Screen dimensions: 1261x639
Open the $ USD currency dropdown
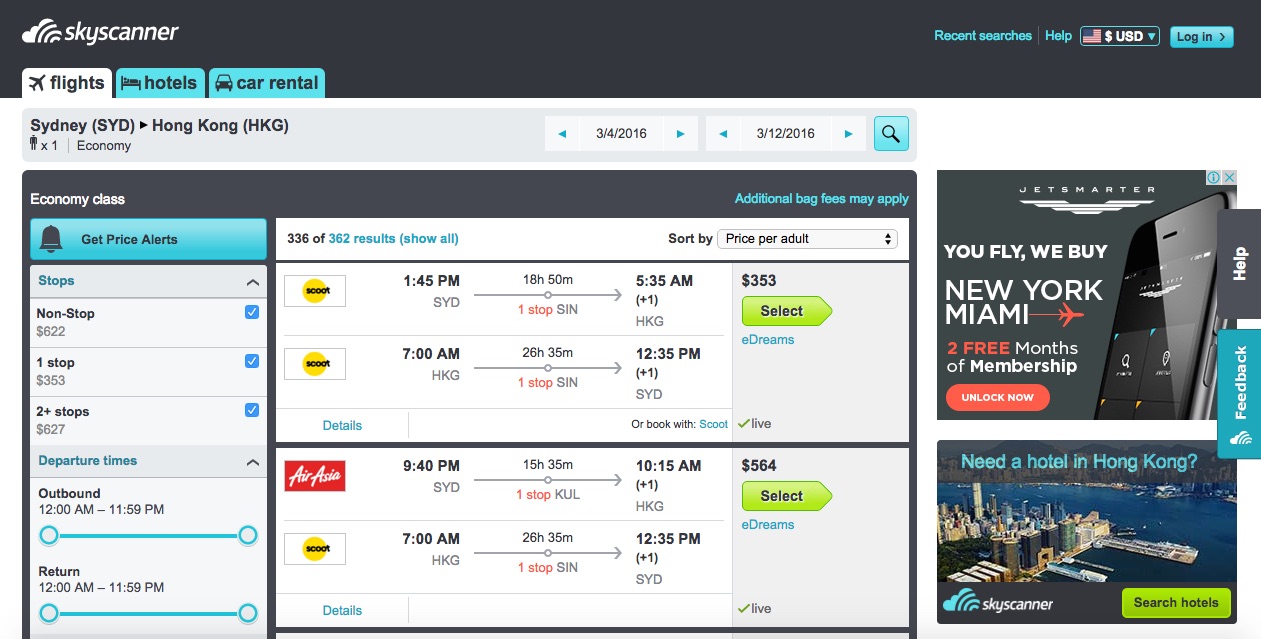tap(1120, 36)
